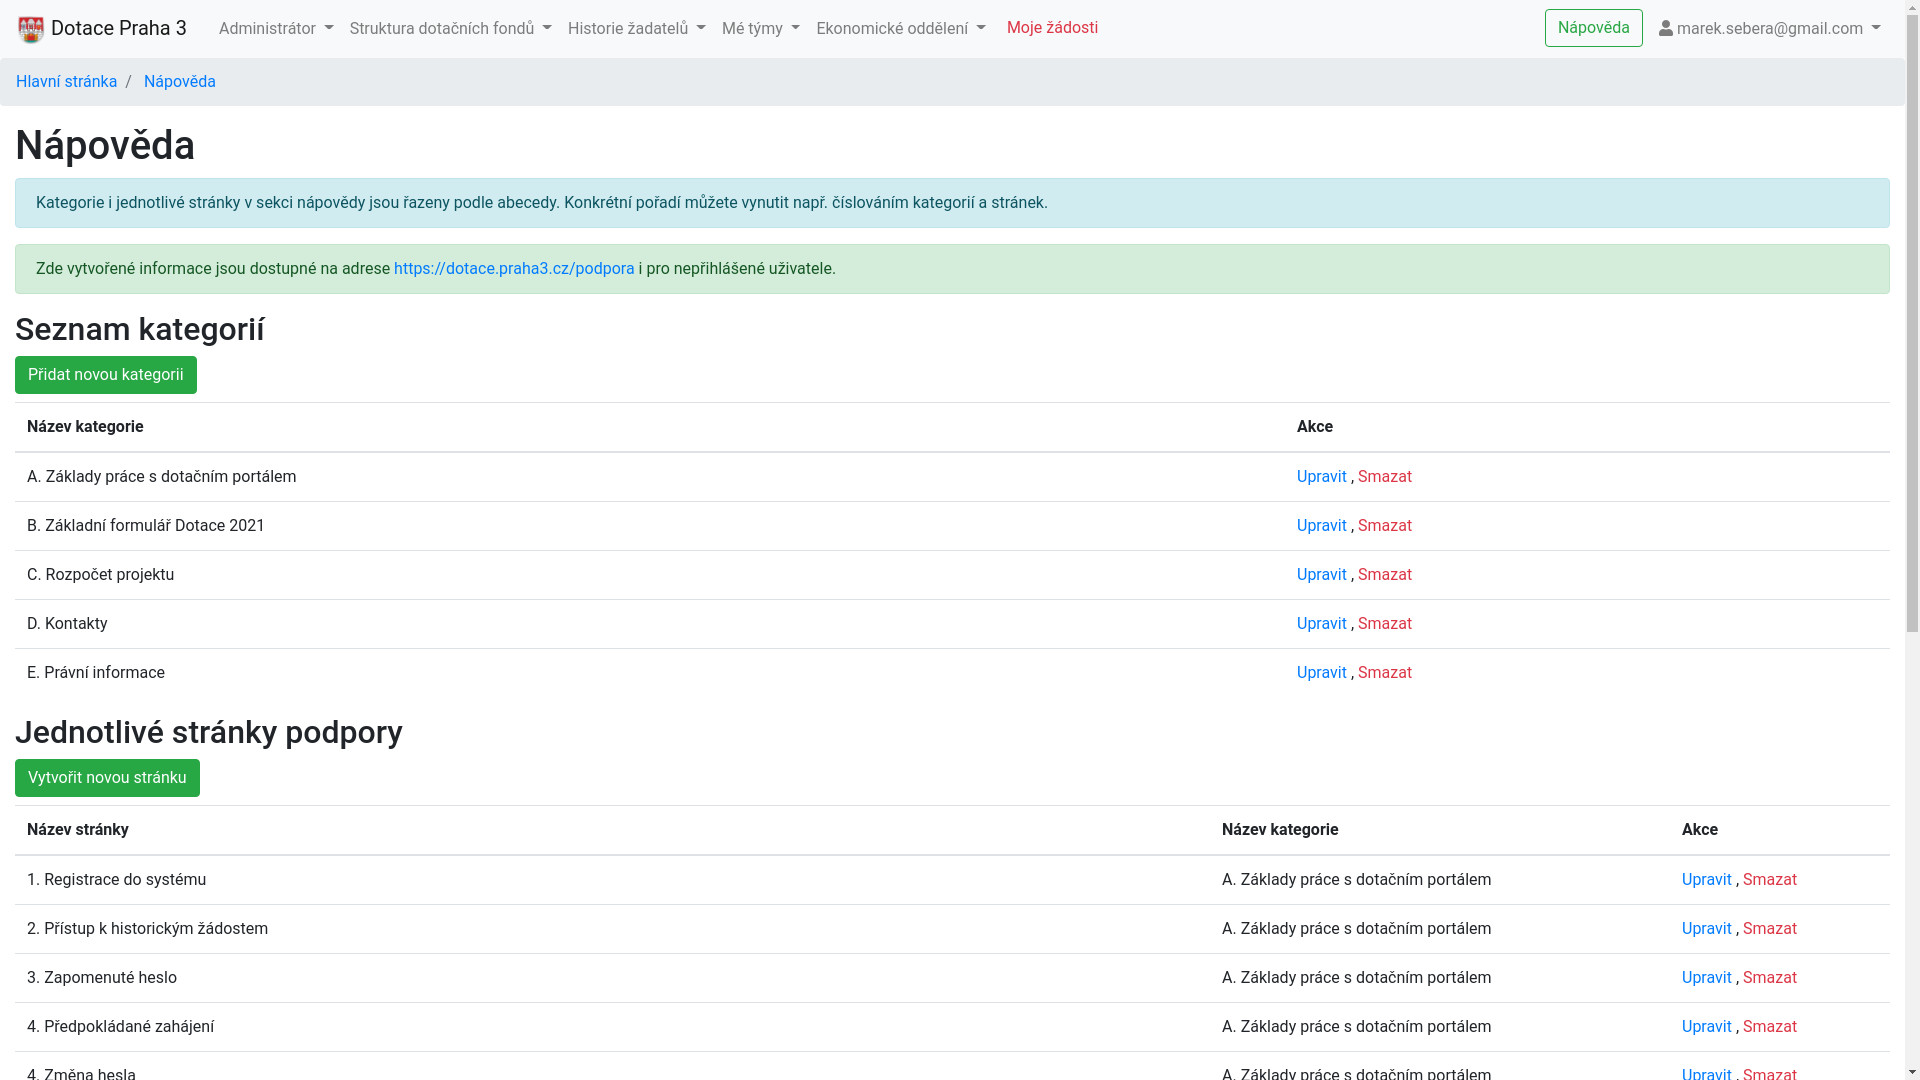Click Vytvořit novou stránku button
The image size is (1920, 1080).
[x=107, y=778]
